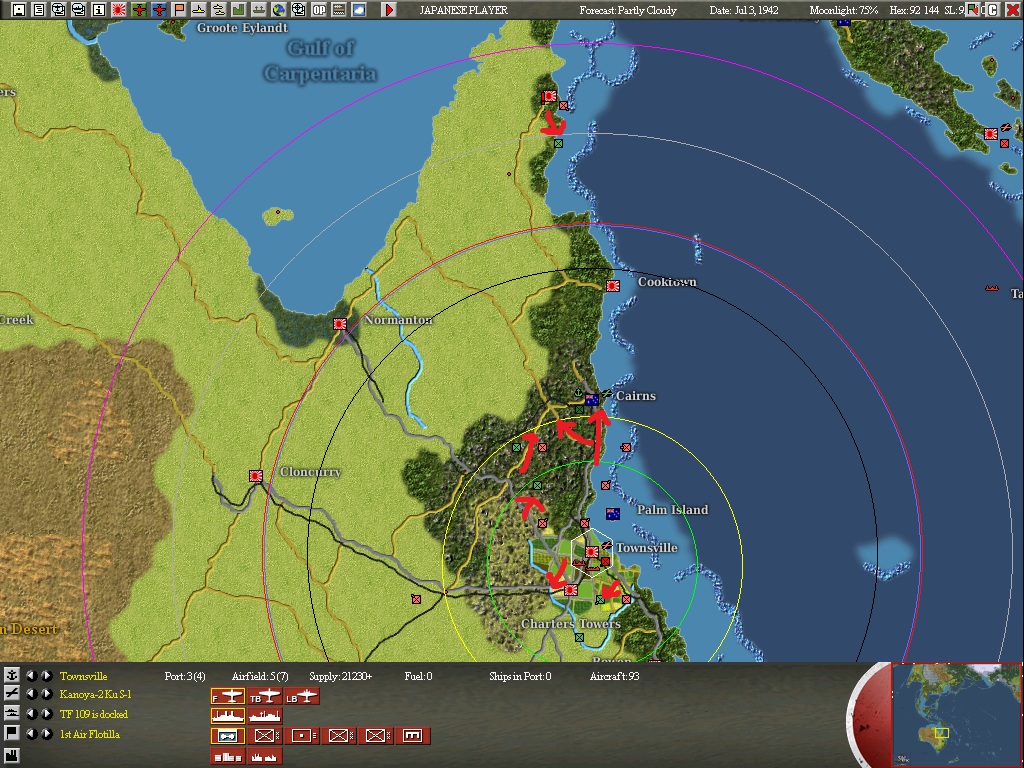Viewport: 1024px width, 768px height.
Task: Open the OP operations report icon
Action: tap(319, 10)
